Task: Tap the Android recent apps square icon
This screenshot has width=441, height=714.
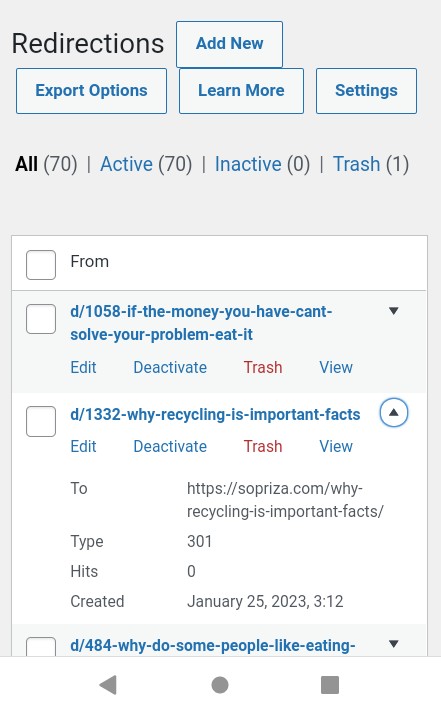Action: point(330,685)
